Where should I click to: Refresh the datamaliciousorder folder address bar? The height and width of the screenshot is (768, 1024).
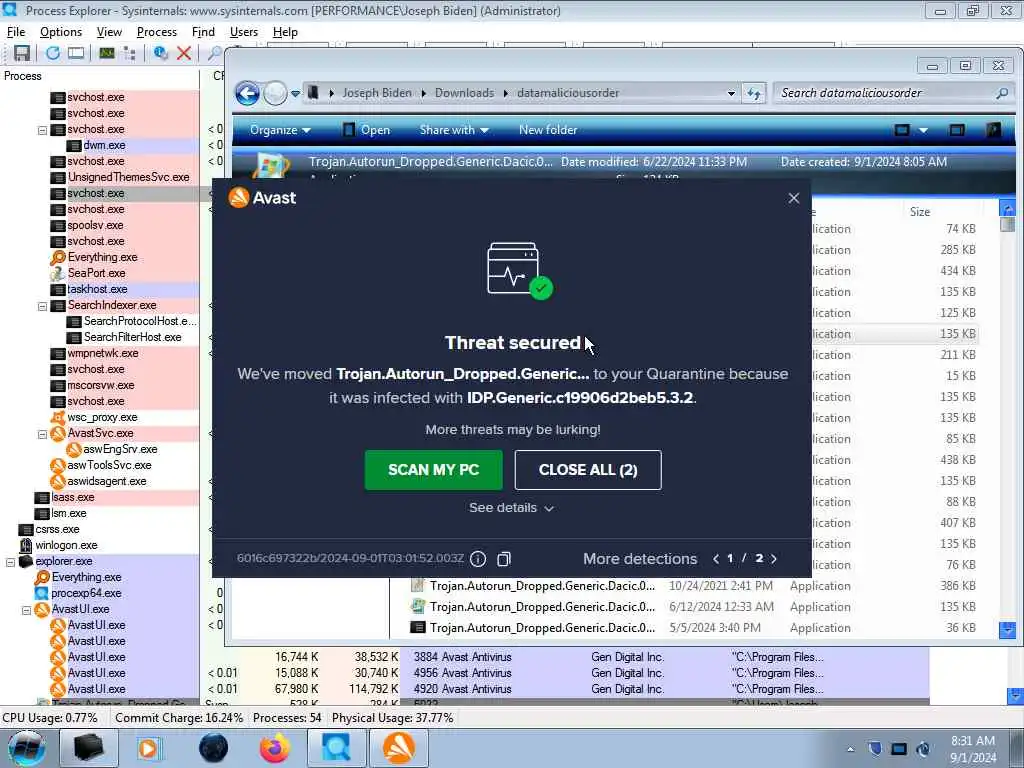coord(754,93)
